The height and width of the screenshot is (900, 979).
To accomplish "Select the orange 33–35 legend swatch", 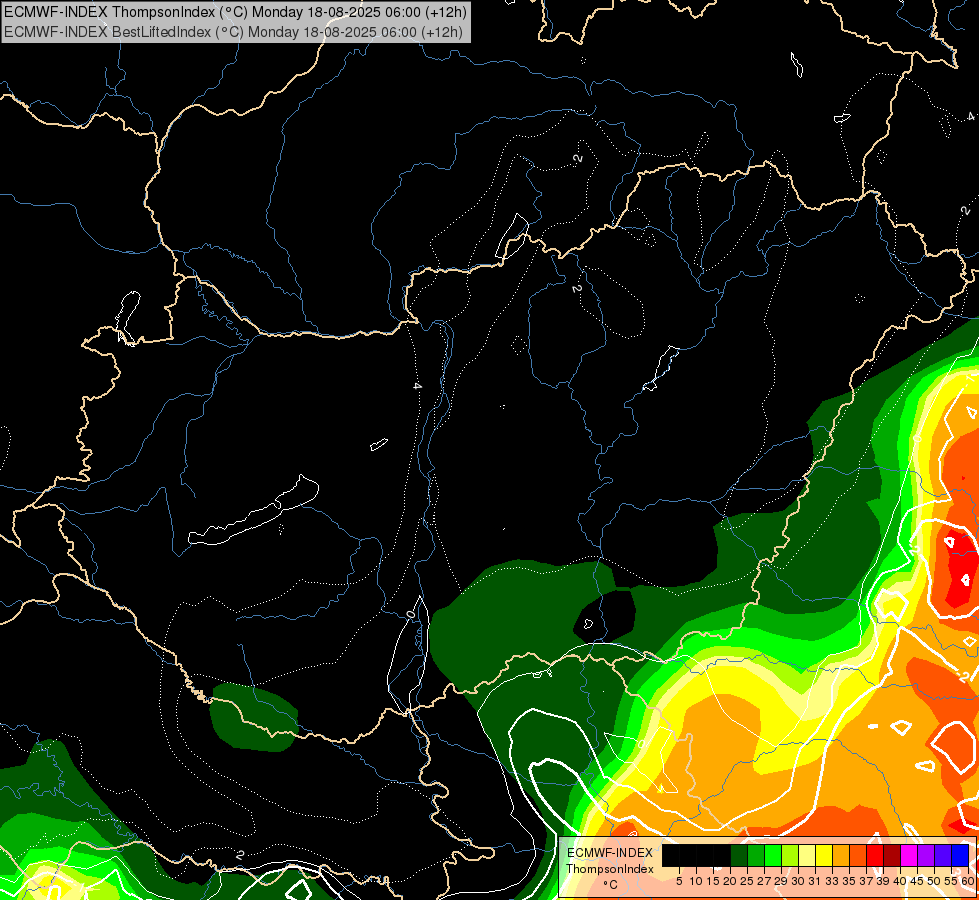I will pyautogui.click(x=841, y=855).
